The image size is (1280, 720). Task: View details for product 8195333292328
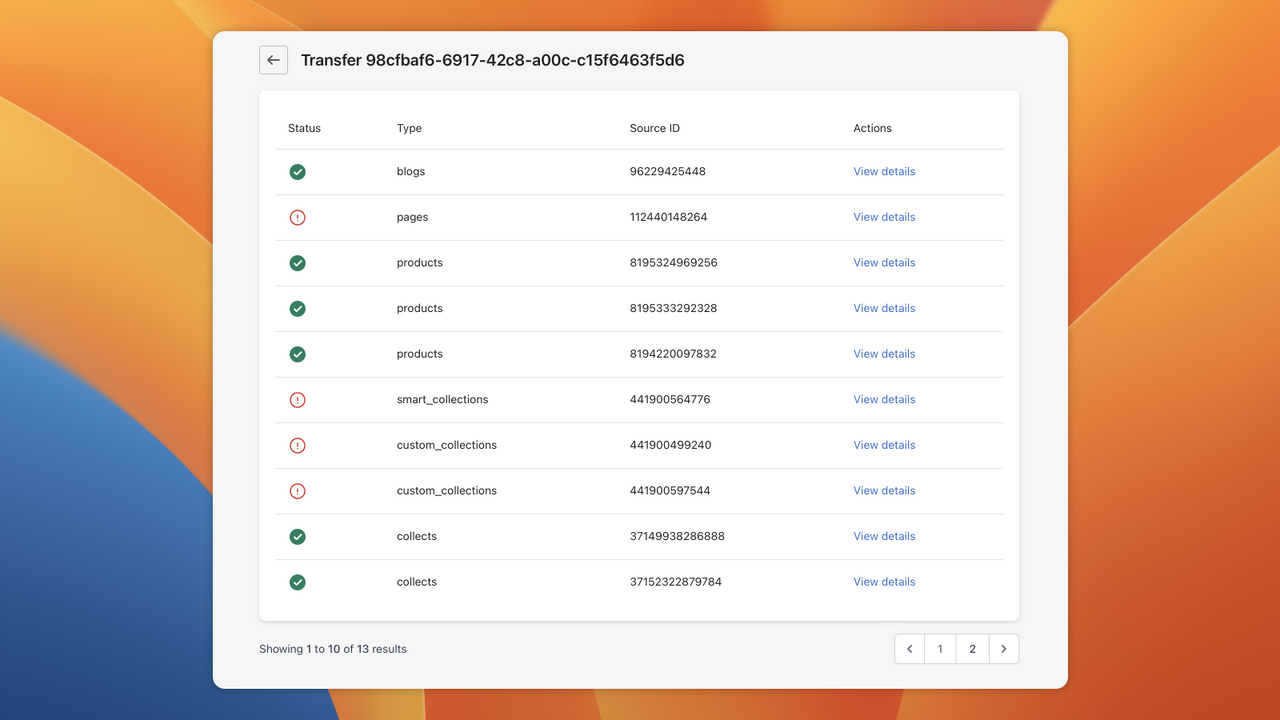884,308
